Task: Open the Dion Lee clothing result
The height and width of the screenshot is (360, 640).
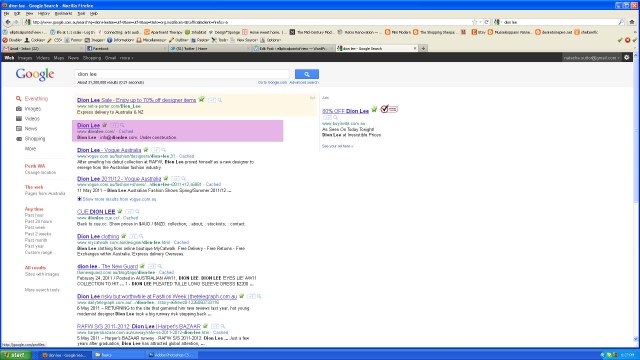Action: click(98, 236)
